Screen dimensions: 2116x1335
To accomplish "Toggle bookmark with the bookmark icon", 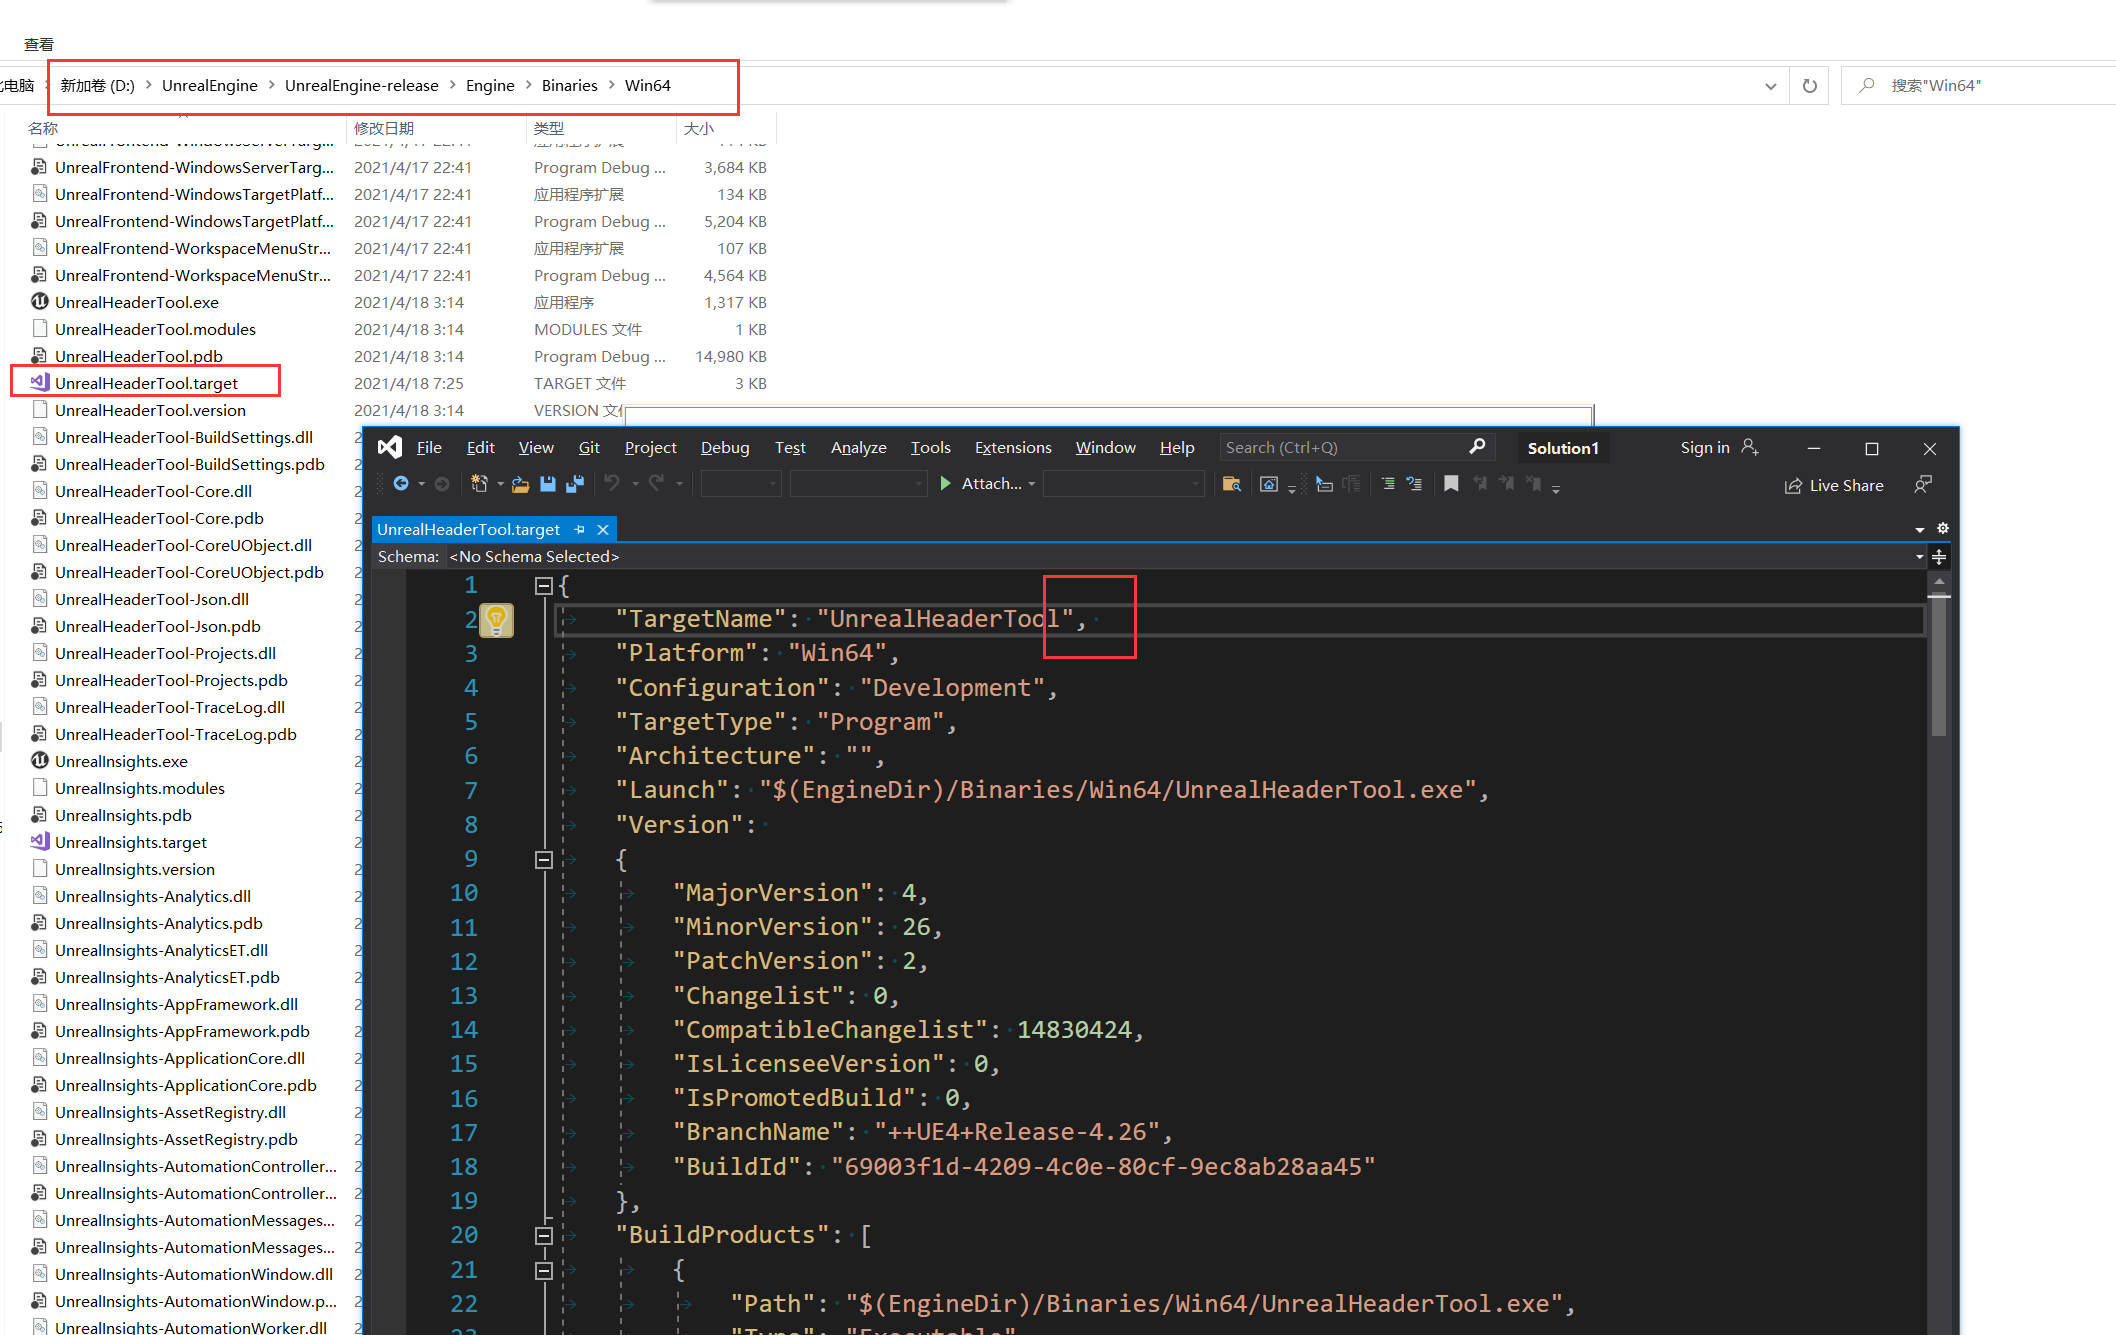I will (x=1451, y=484).
